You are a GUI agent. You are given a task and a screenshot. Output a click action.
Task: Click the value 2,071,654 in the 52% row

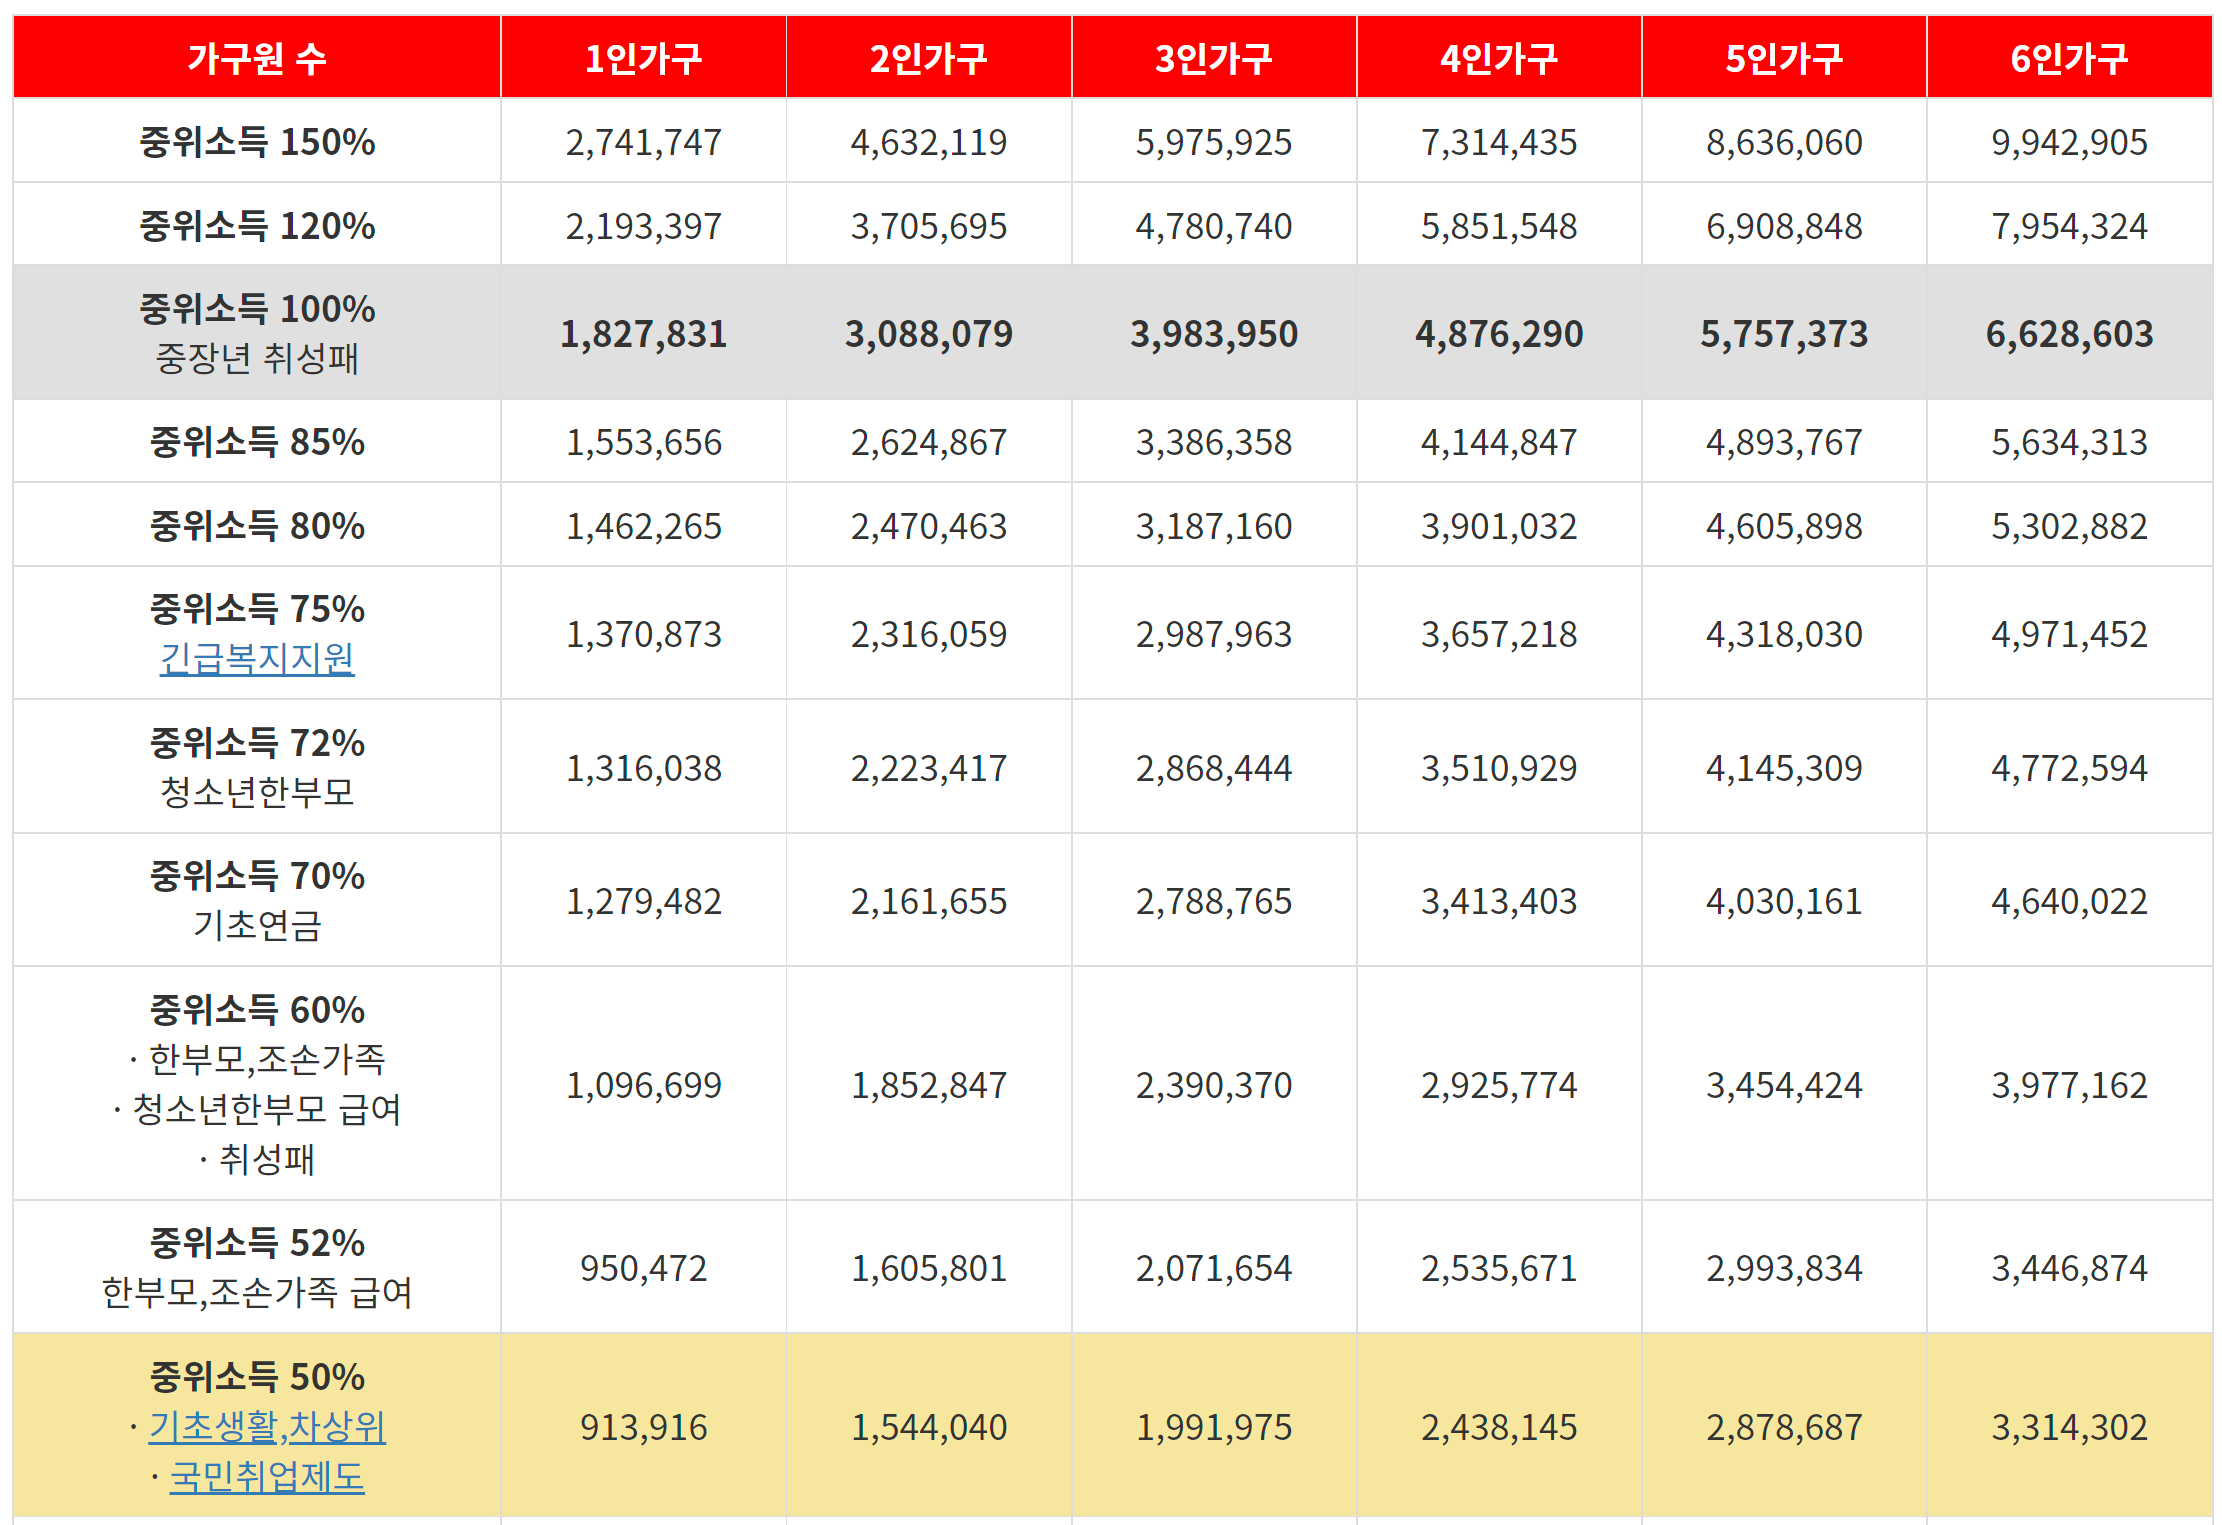coord(1213,1268)
